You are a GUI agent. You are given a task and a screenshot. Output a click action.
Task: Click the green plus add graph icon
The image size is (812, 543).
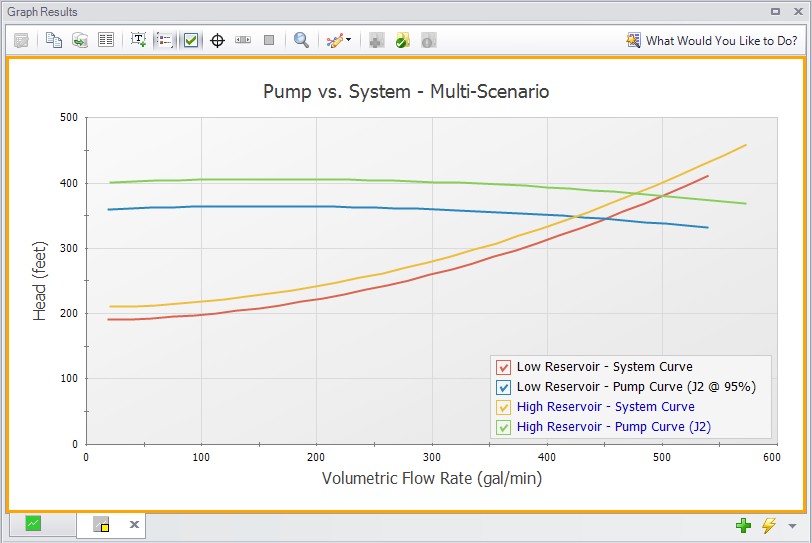[x=743, y=525]
